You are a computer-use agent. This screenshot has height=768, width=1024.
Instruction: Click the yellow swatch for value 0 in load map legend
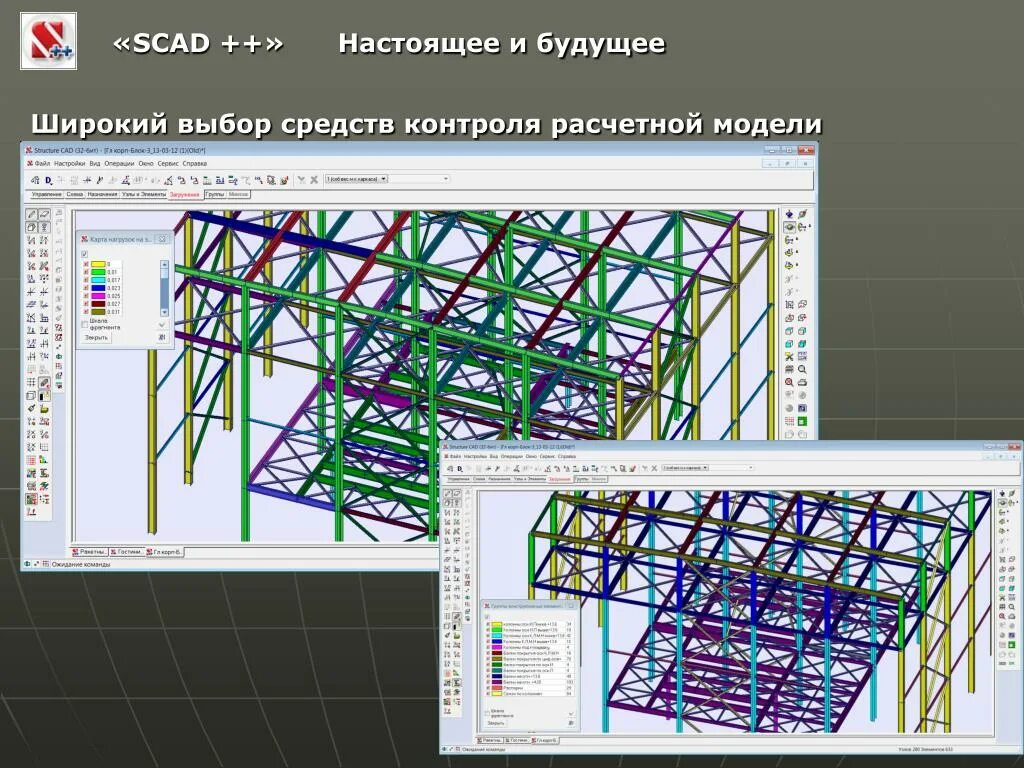[x=98, y=264]
